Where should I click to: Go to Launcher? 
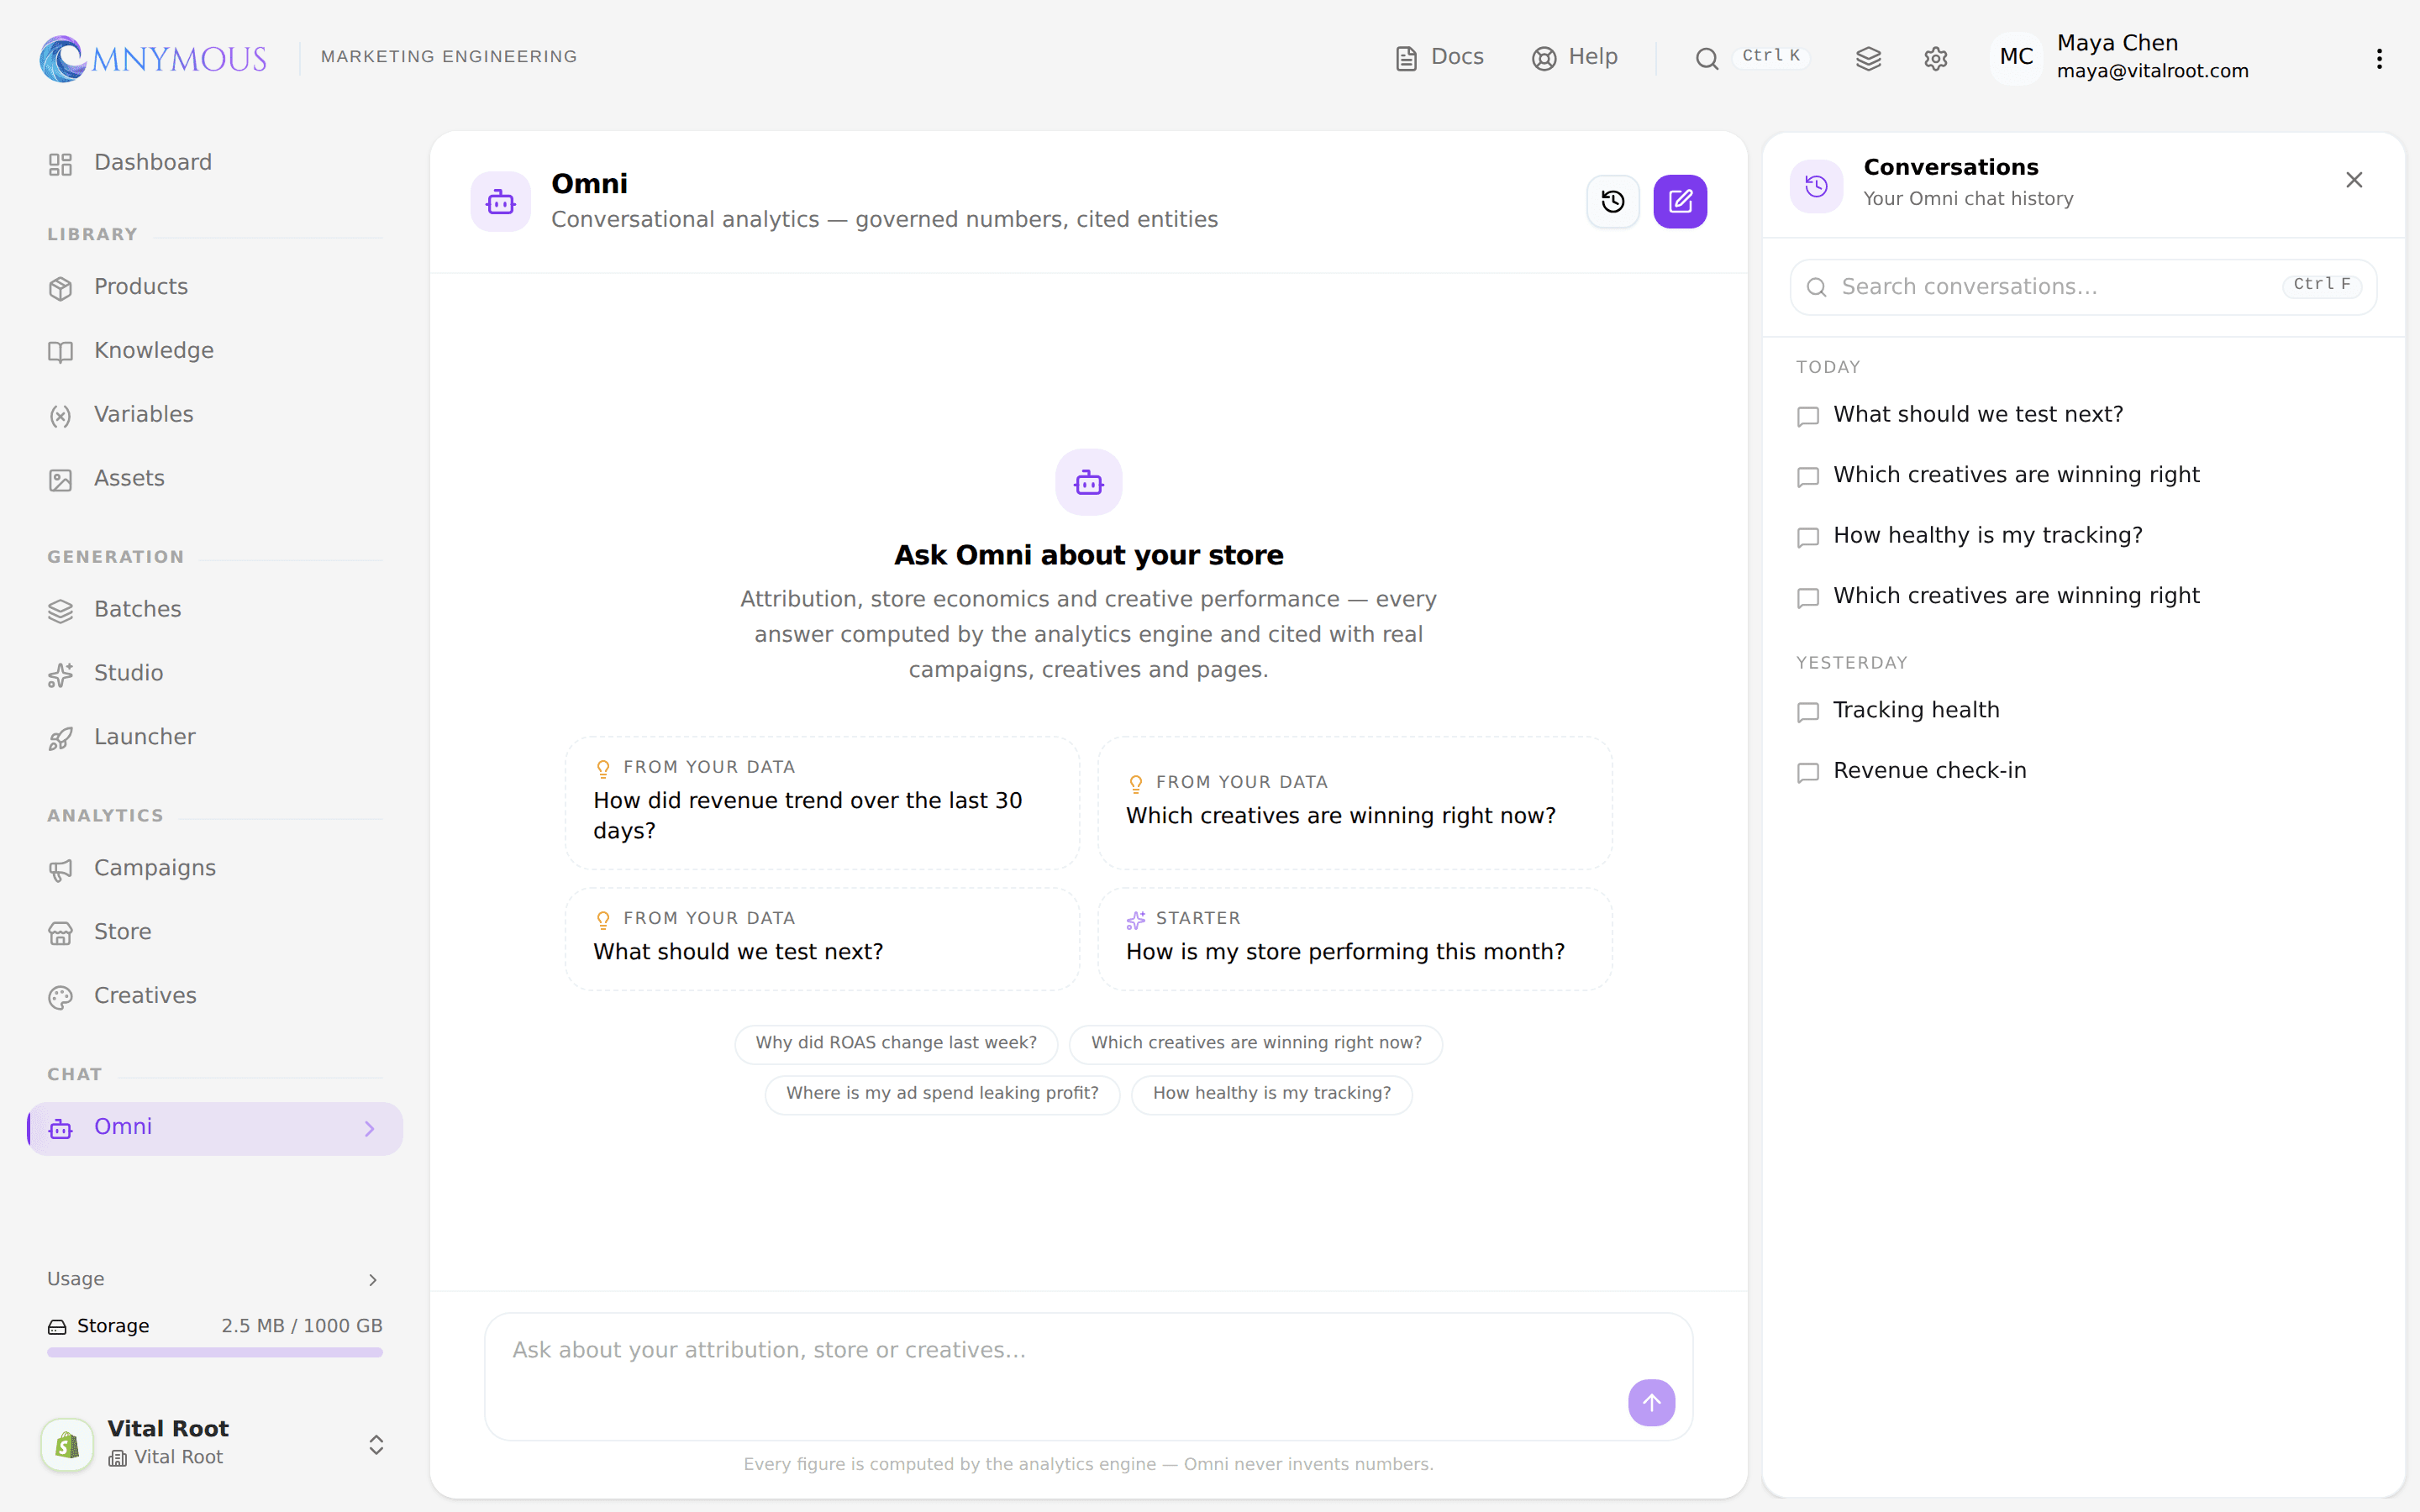click(x=214, y=738)
